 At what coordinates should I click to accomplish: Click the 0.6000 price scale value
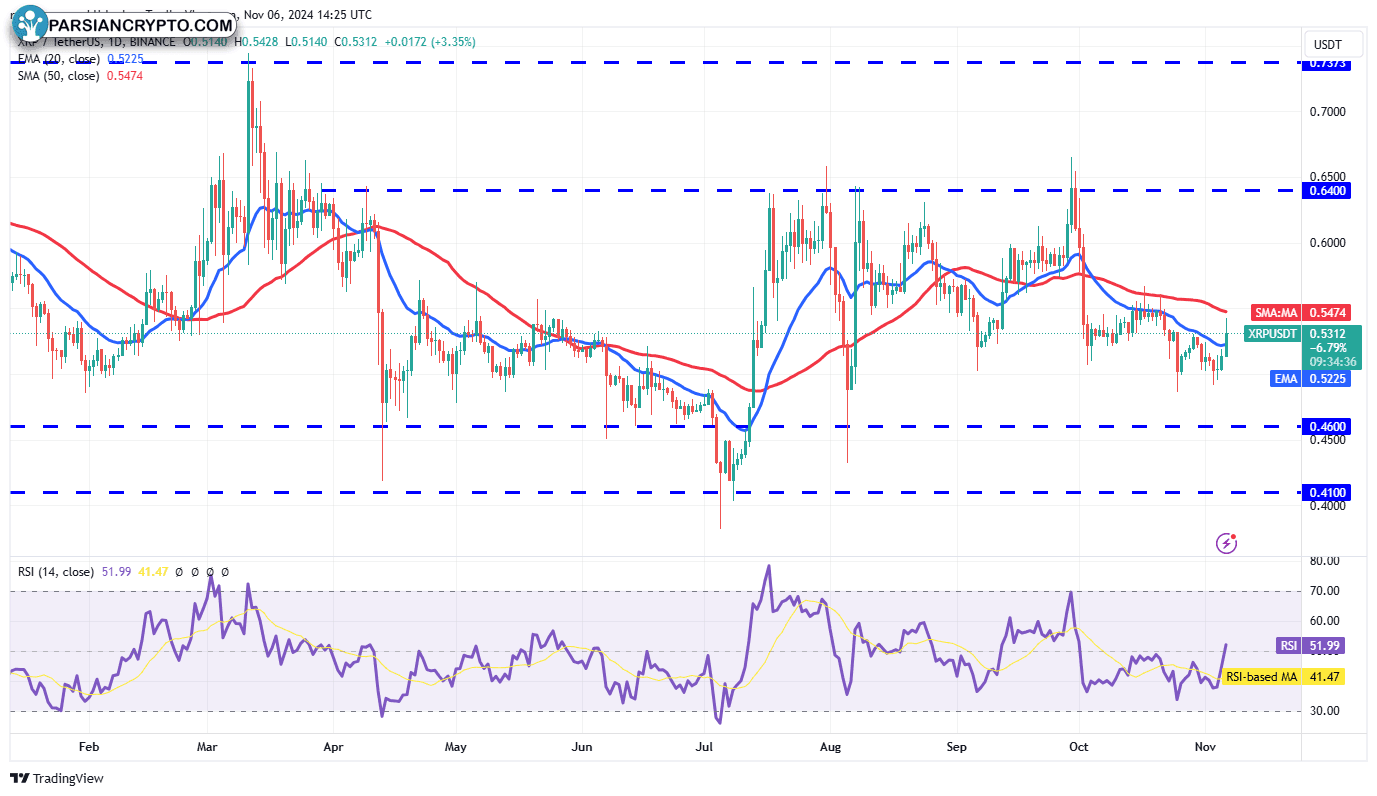click(x=1327, y=242)
